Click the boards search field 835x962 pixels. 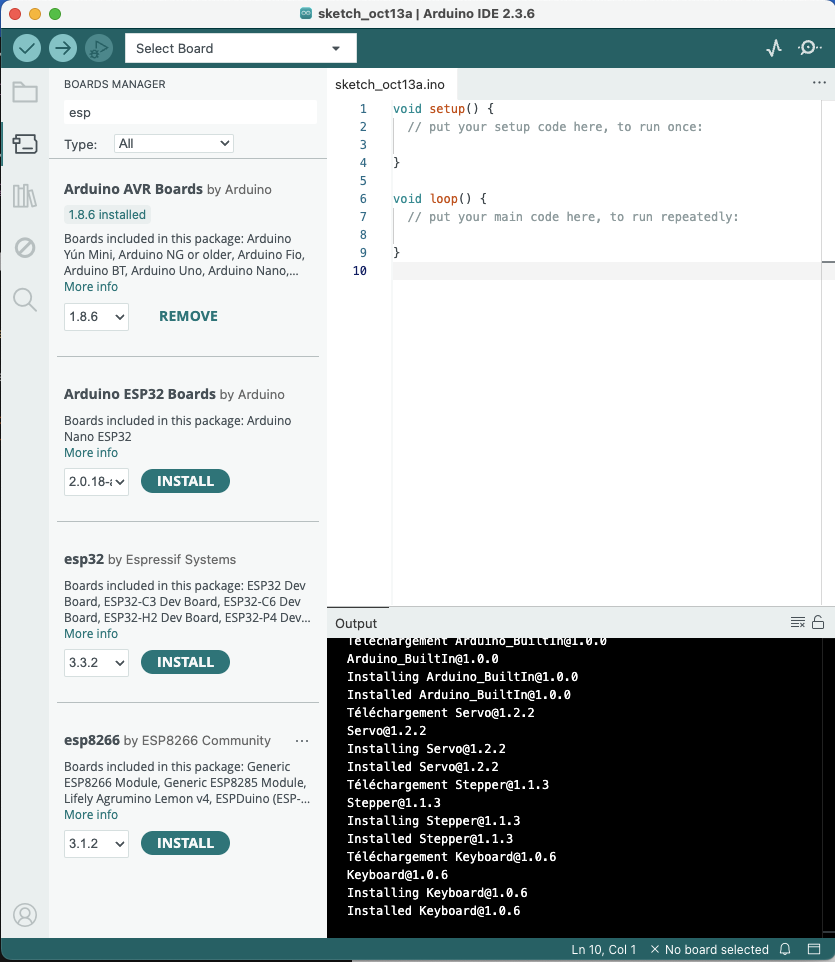tap(190, 113)
